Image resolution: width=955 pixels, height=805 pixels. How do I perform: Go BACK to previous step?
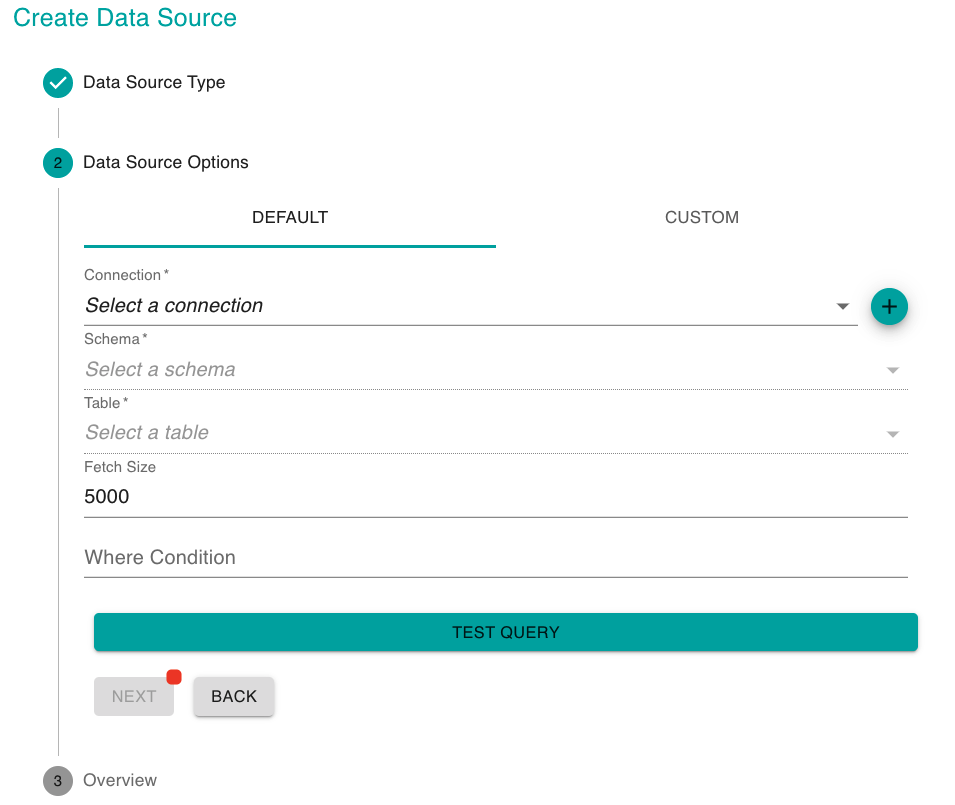point(234,696)
